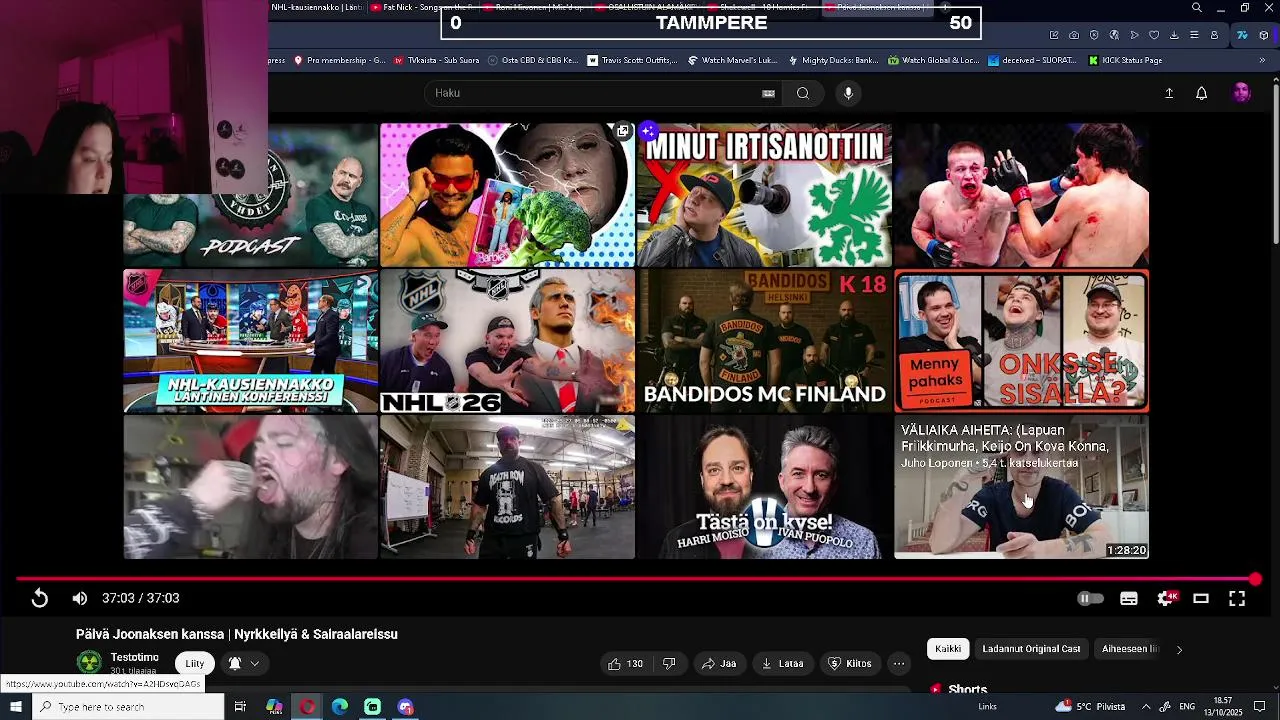This screenshot has height=720, width=1280.
Task: Click the red video progress bar
Action: pos(636,579)
